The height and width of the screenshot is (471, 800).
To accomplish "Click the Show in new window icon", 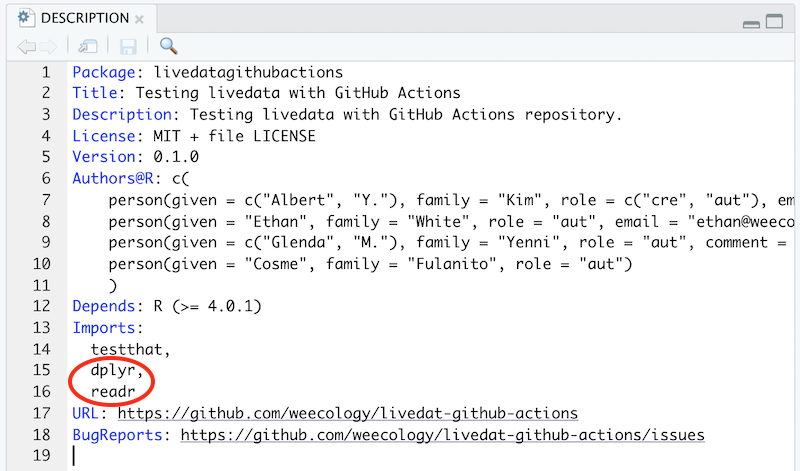I will click(89, 46).
